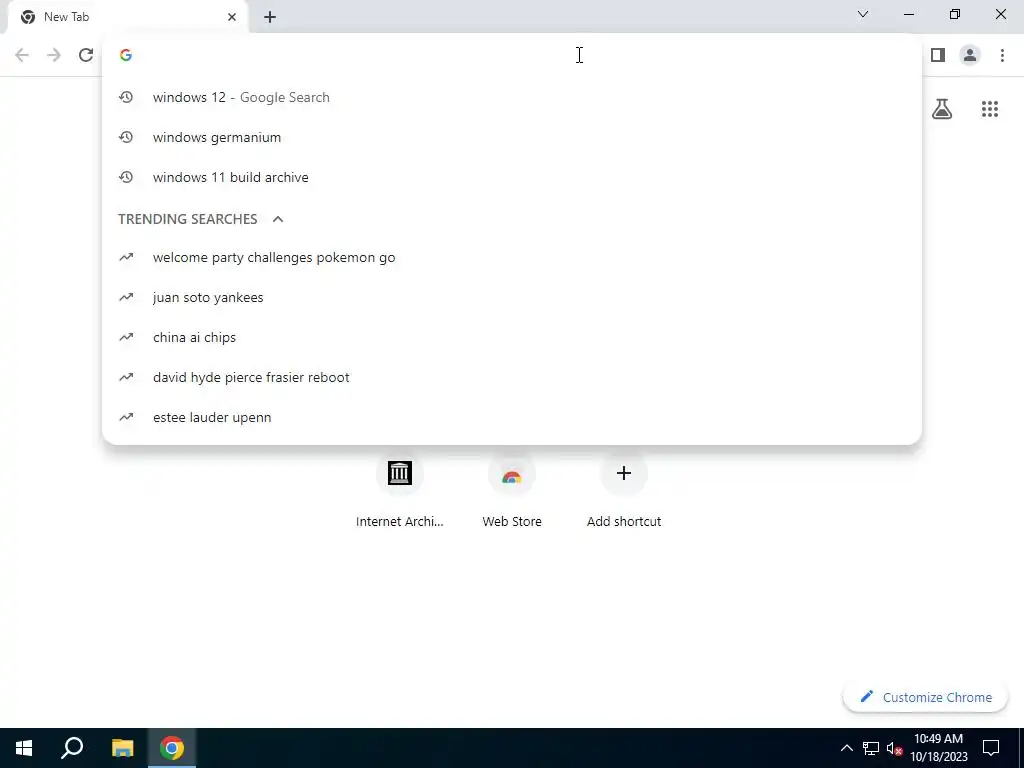This screenshot has height=768, width=1024.
Task: Choose 'juan soto yankees' trending search
Action: (512, 297)
